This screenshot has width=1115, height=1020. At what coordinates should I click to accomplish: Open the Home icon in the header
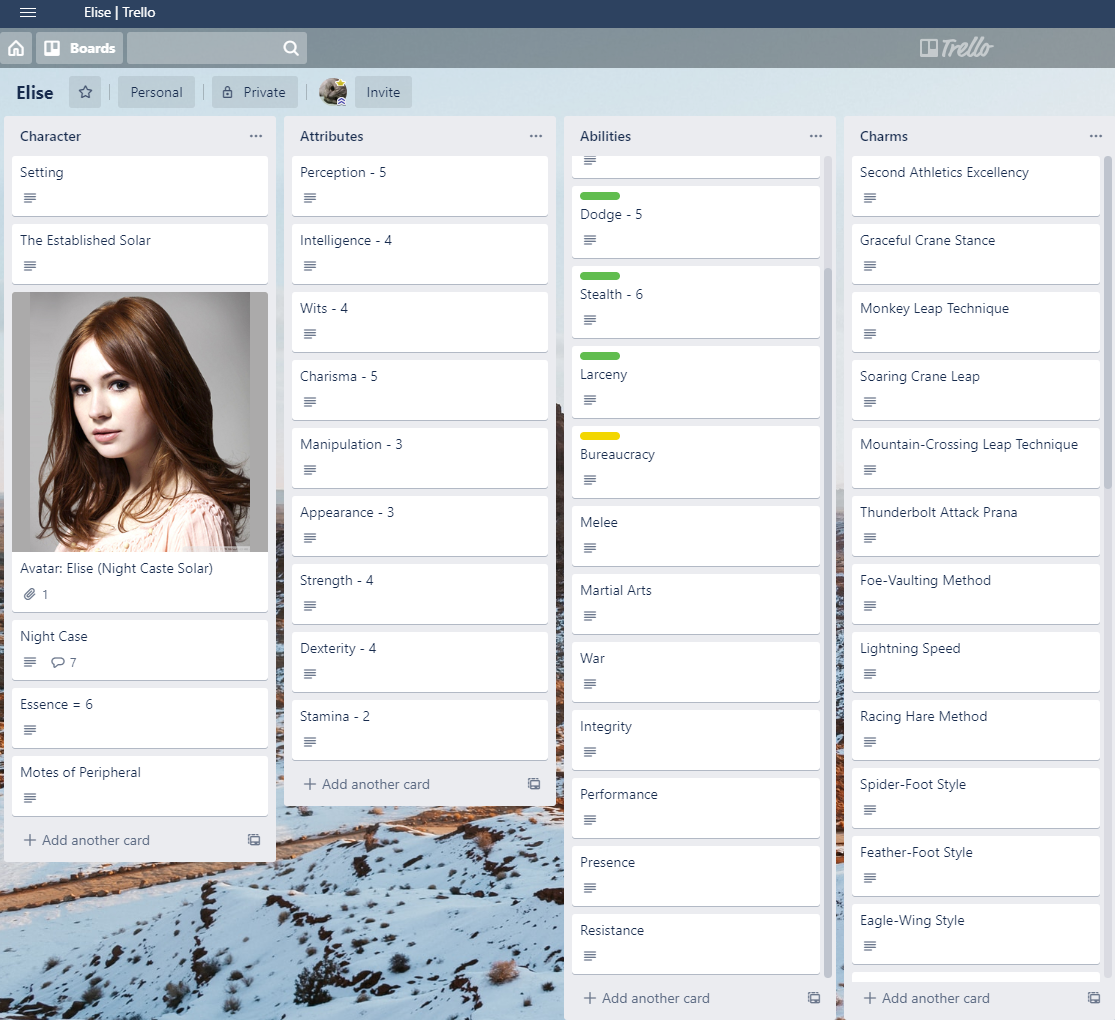16,47
